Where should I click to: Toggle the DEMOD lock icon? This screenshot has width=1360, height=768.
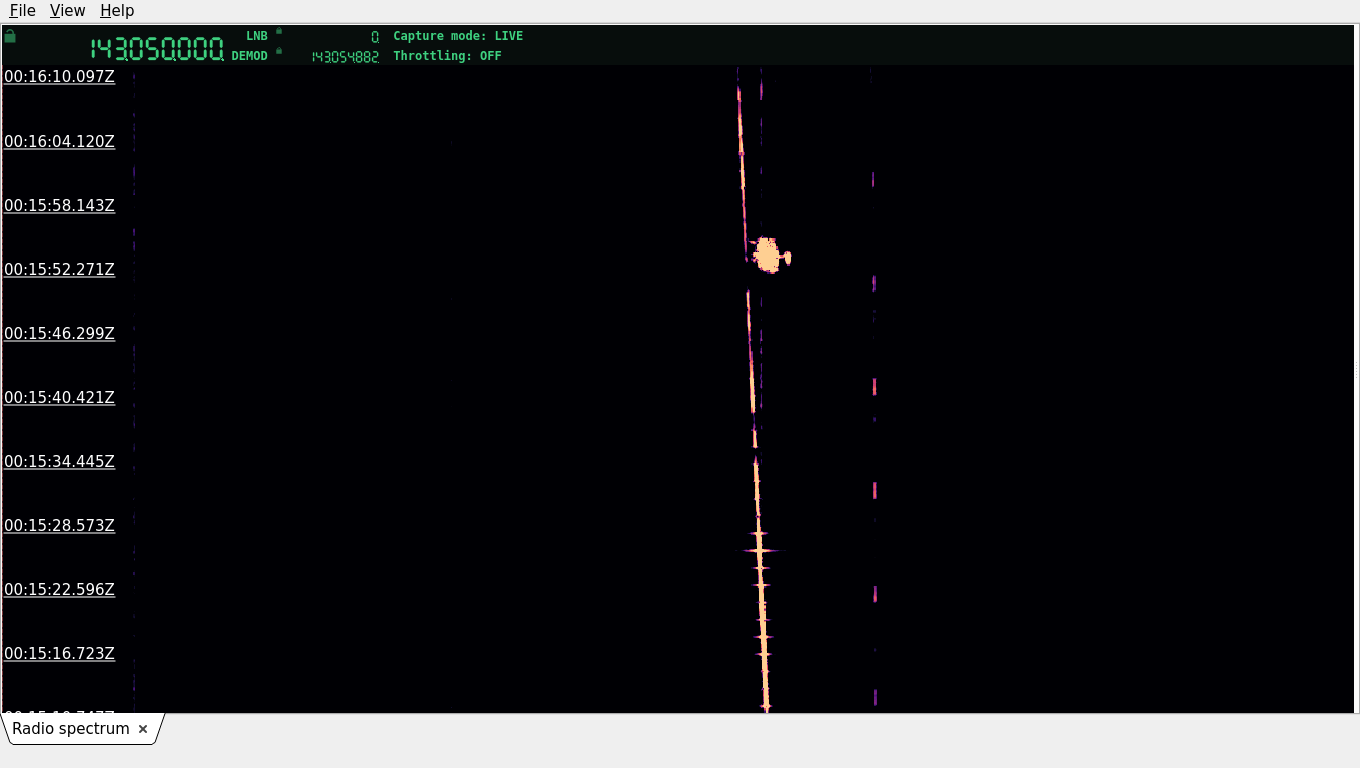click(x=279, y=51)
